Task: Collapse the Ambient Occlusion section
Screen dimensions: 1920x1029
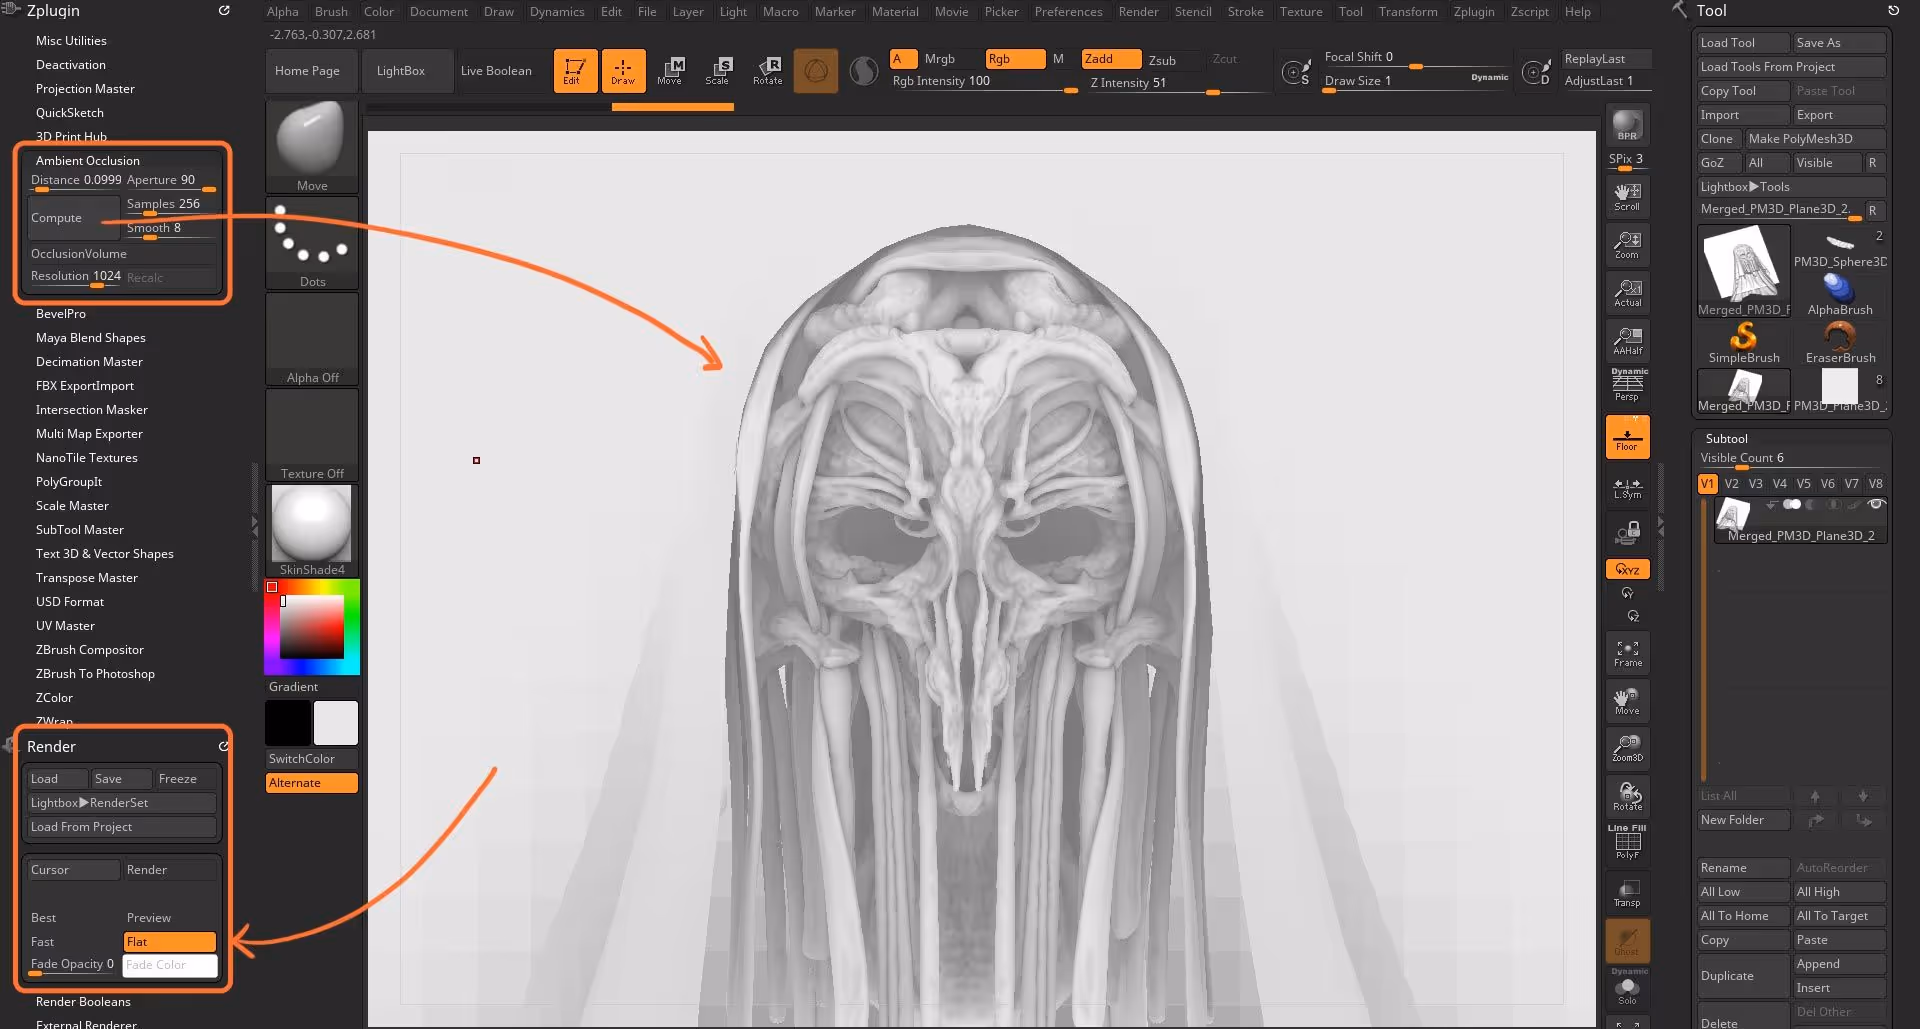Action: coord(88,161)
